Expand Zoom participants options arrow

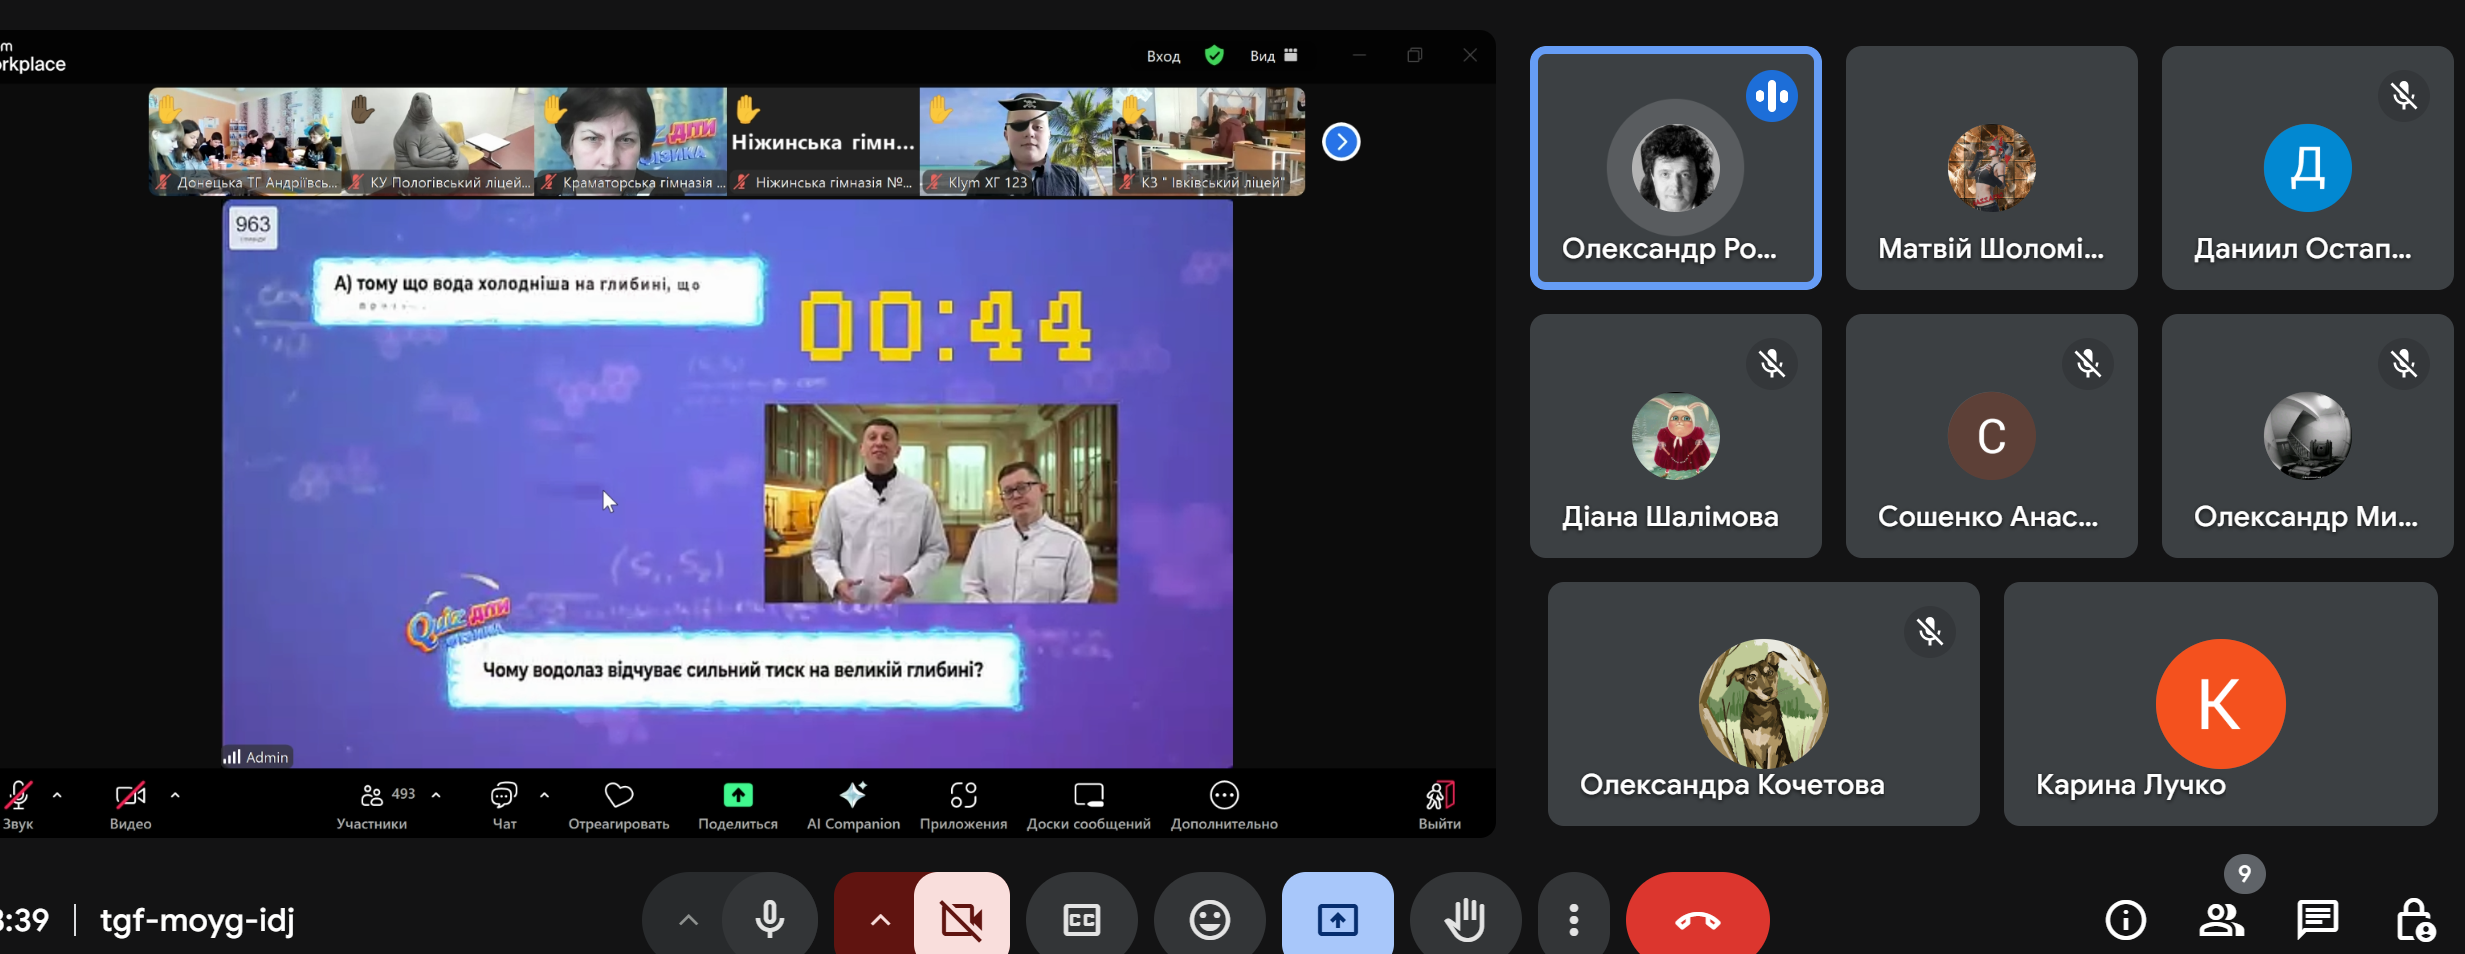(x=436, y=795)
